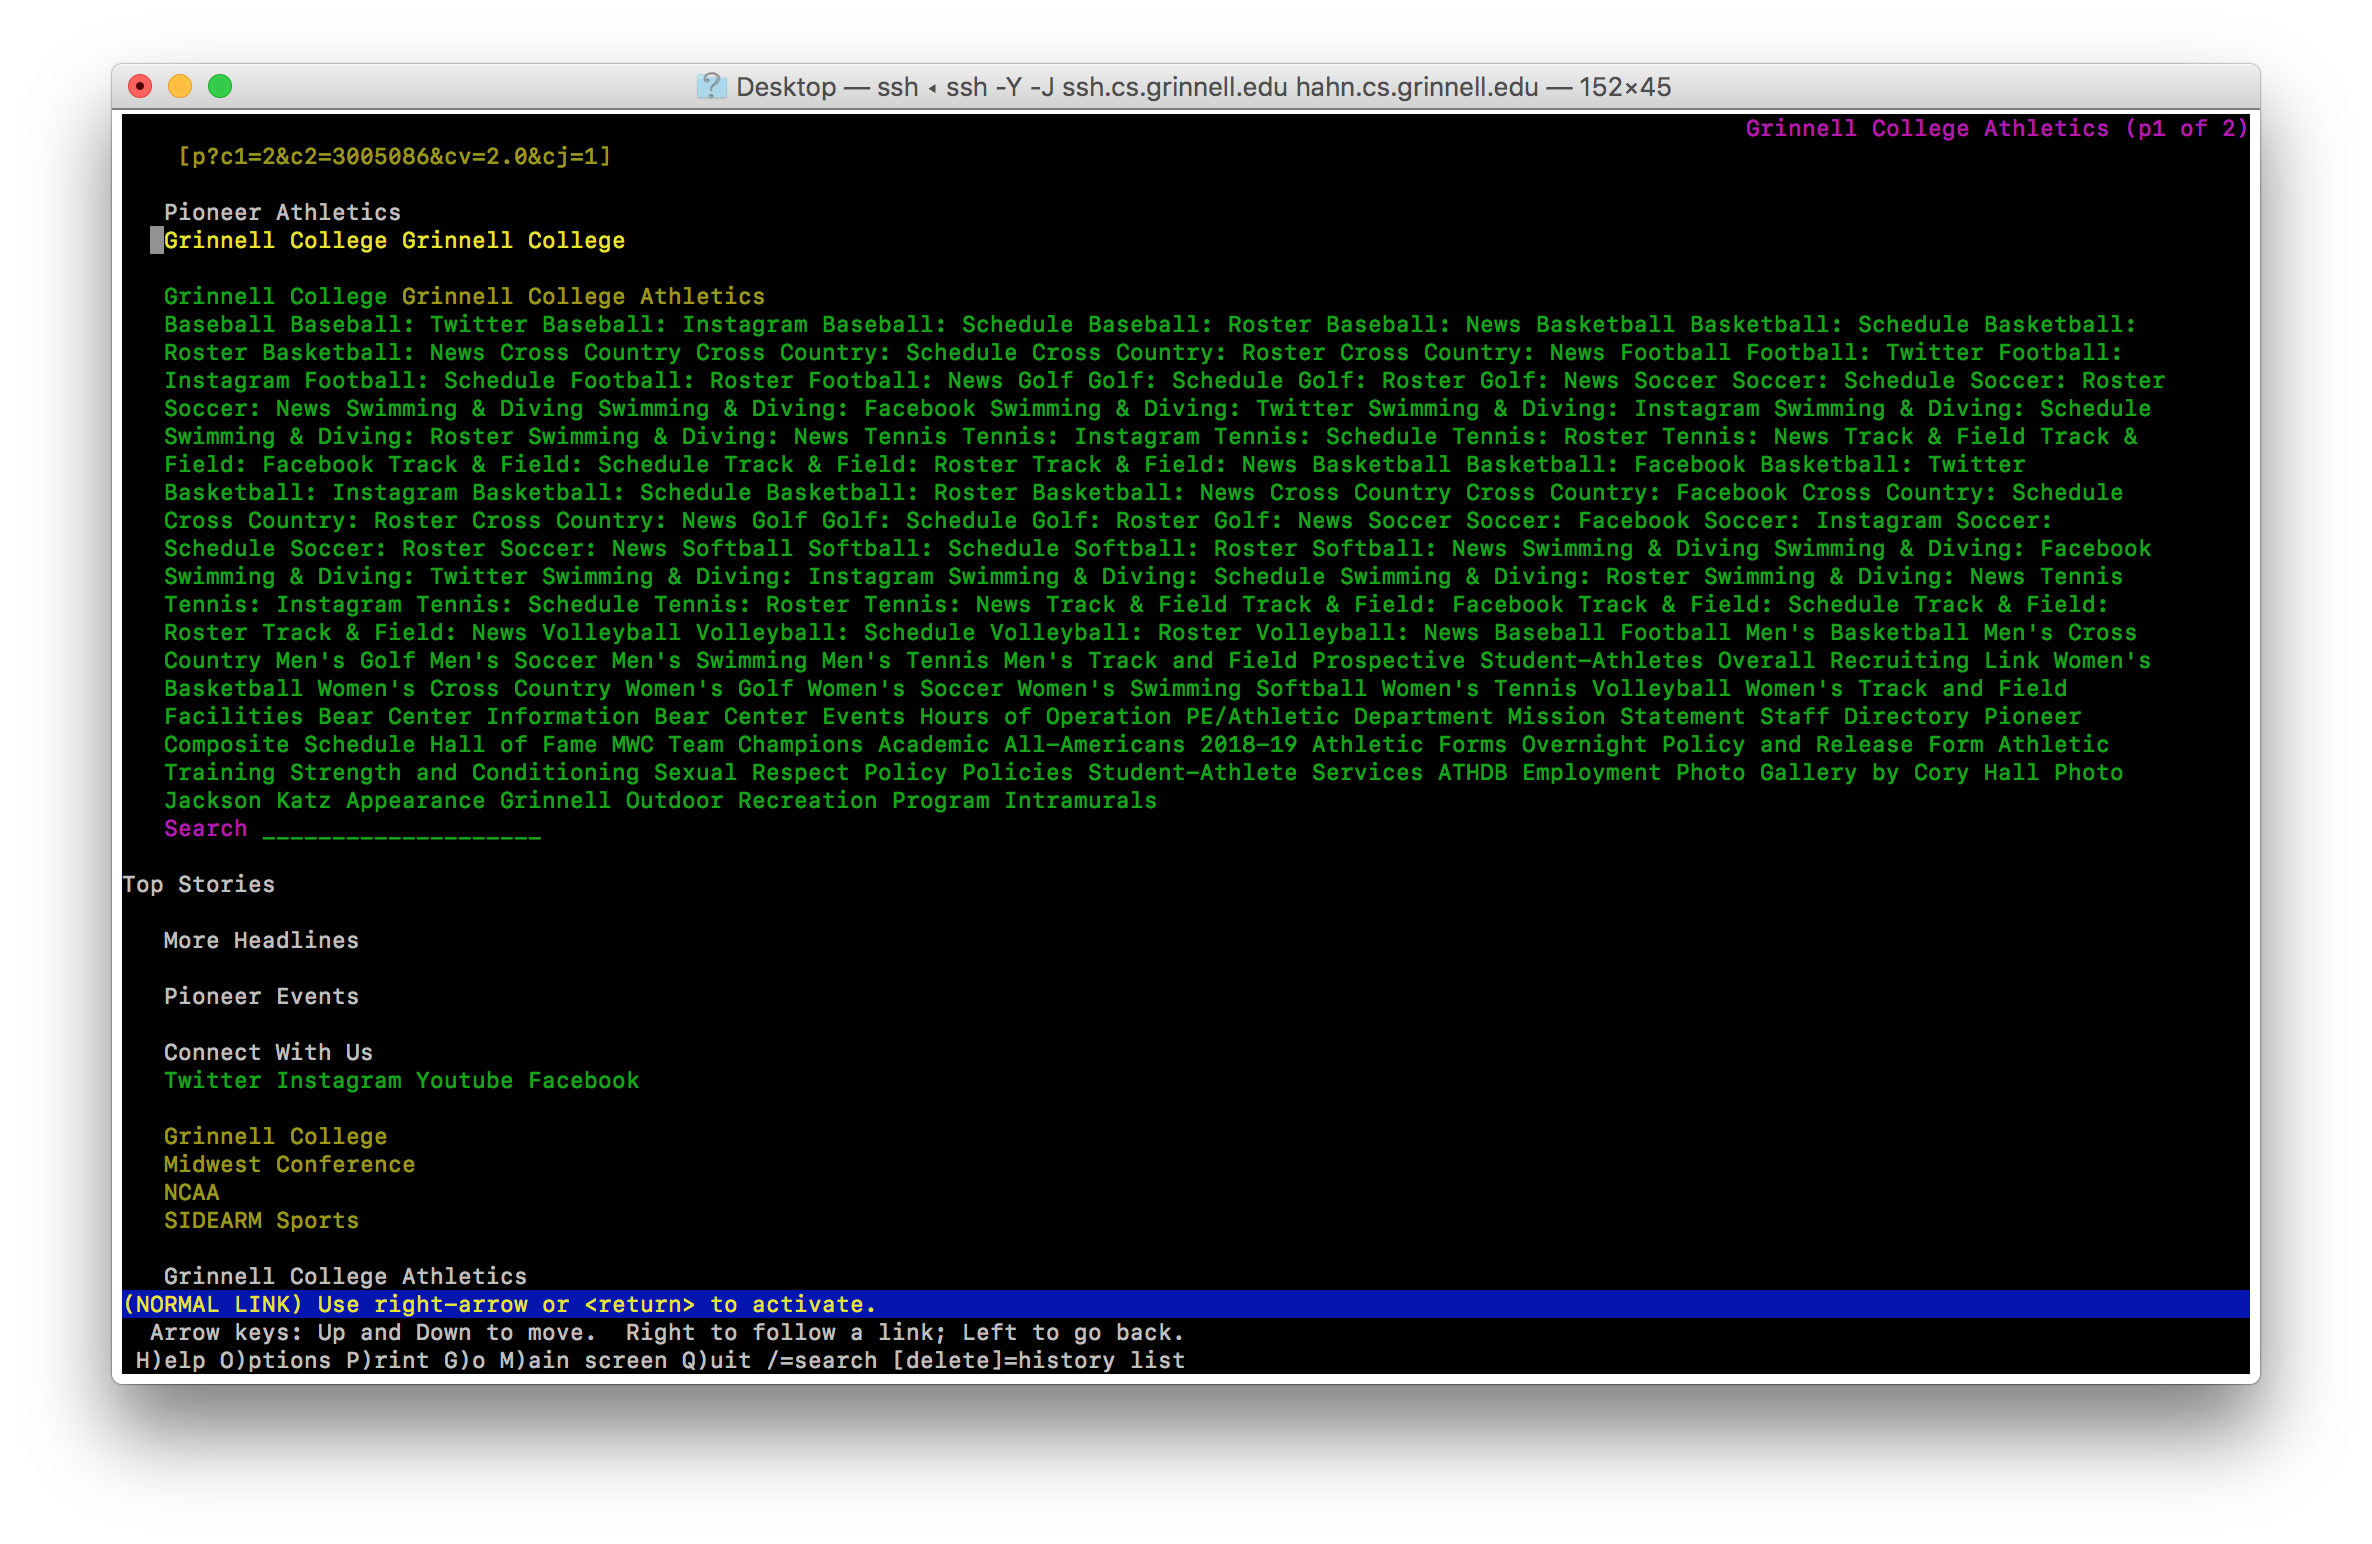Click the Top Stories heading

198,885
